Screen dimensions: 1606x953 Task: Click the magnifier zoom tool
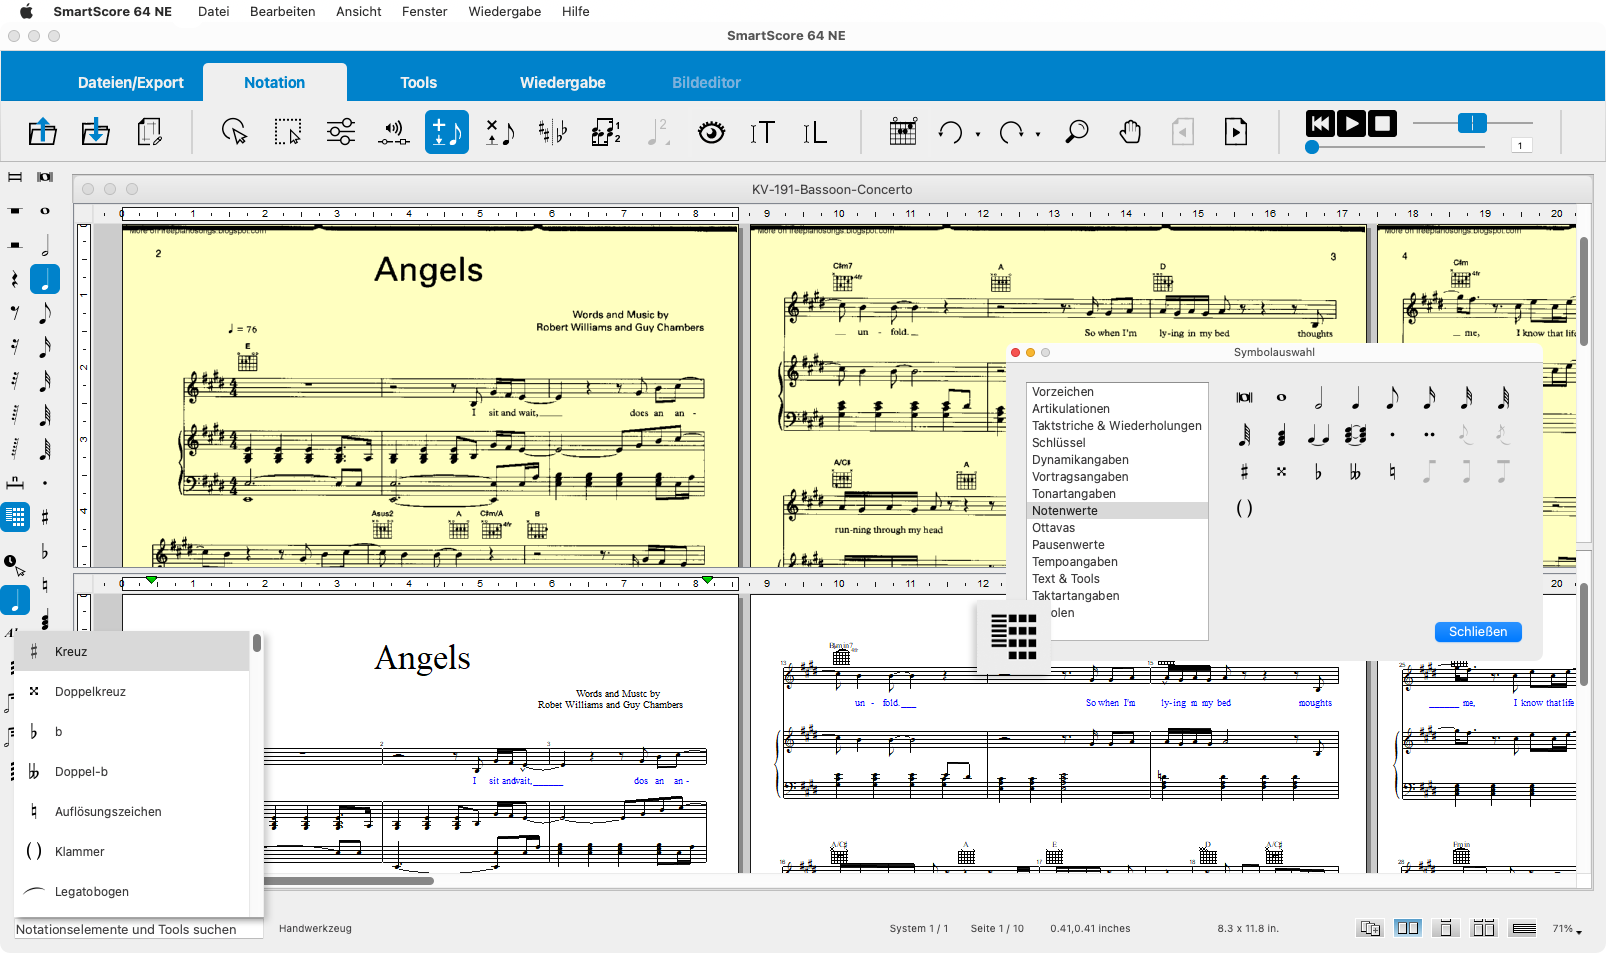point(1076,132)
